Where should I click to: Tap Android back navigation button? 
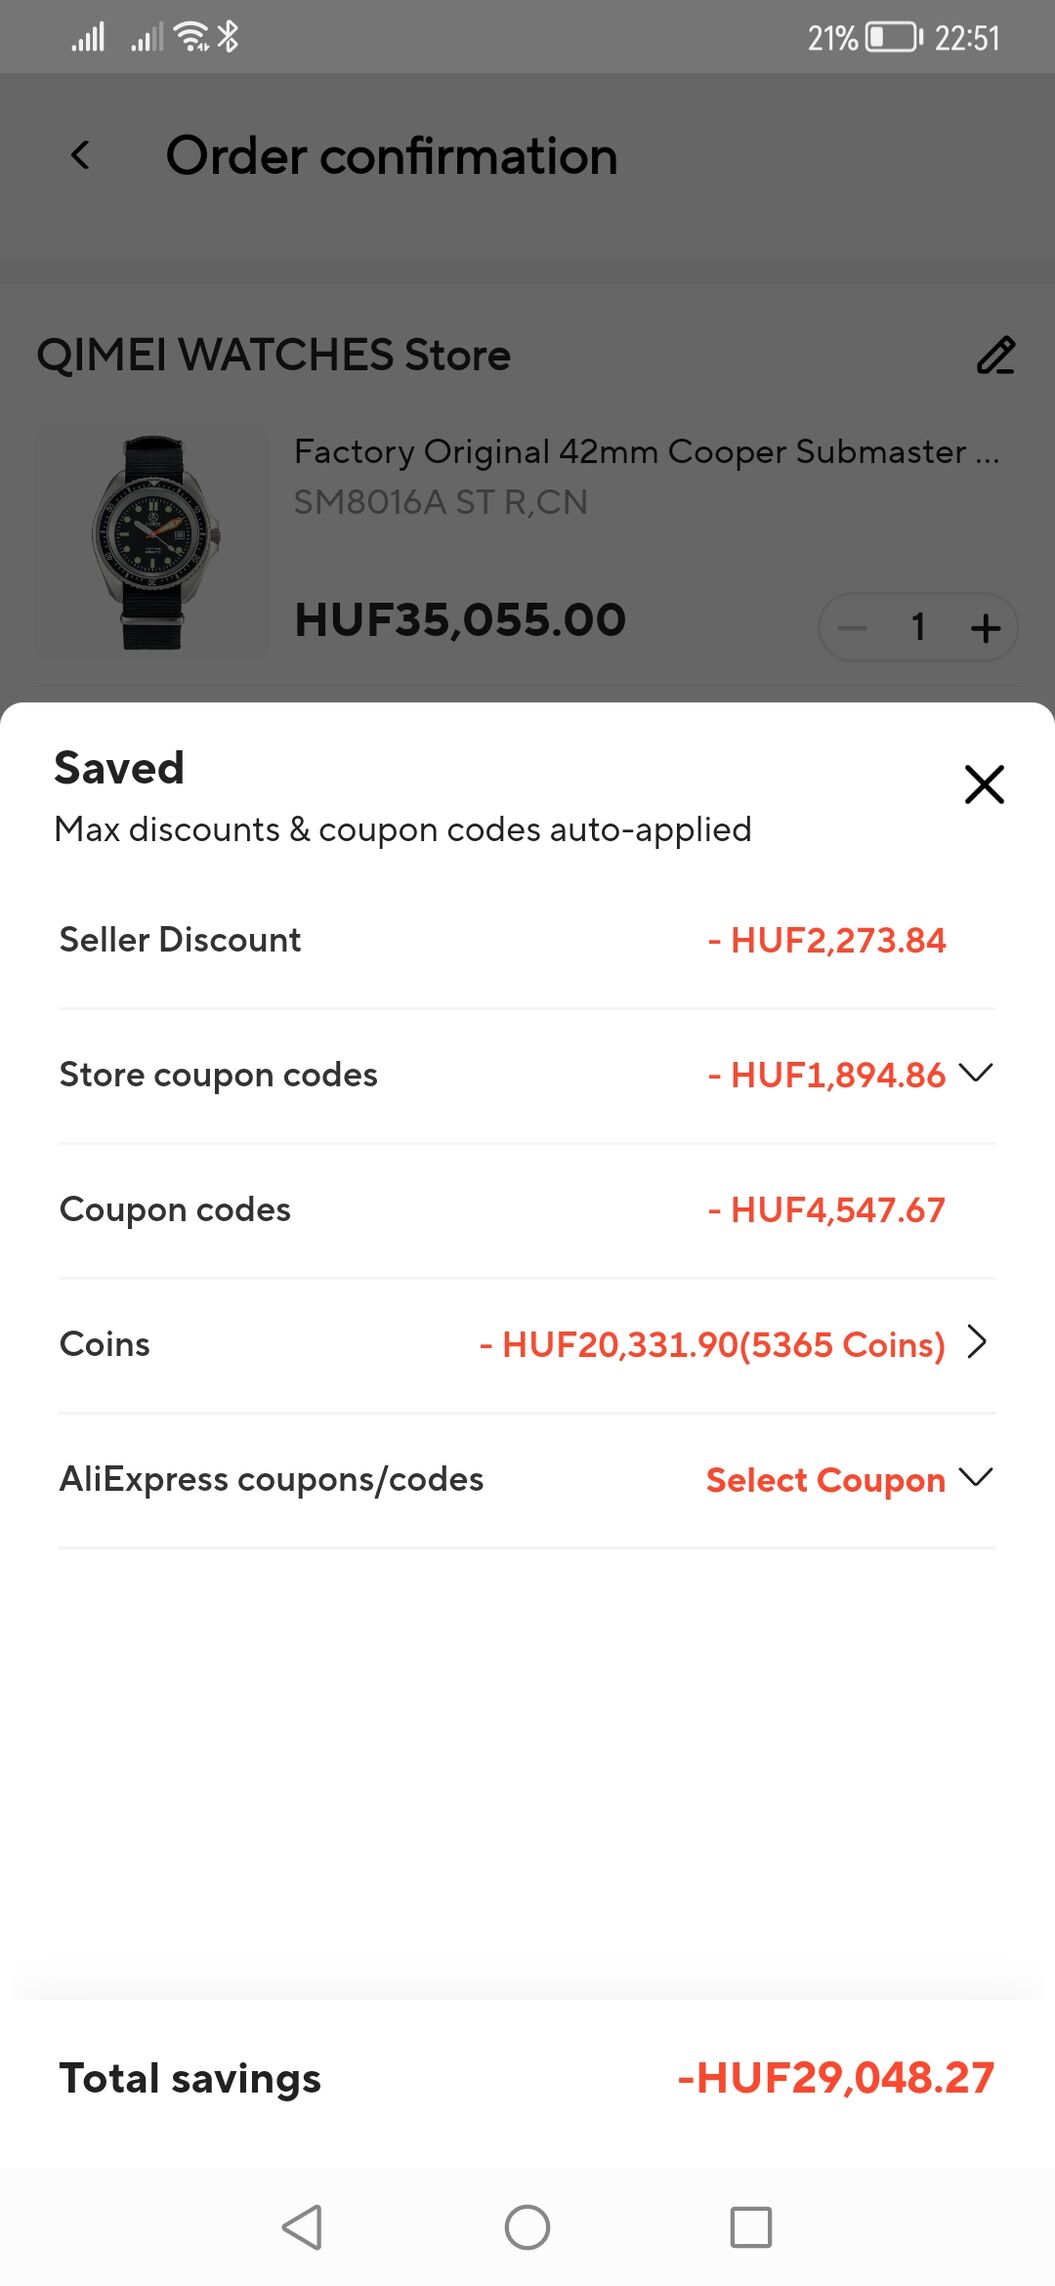tap(302, 2227)
